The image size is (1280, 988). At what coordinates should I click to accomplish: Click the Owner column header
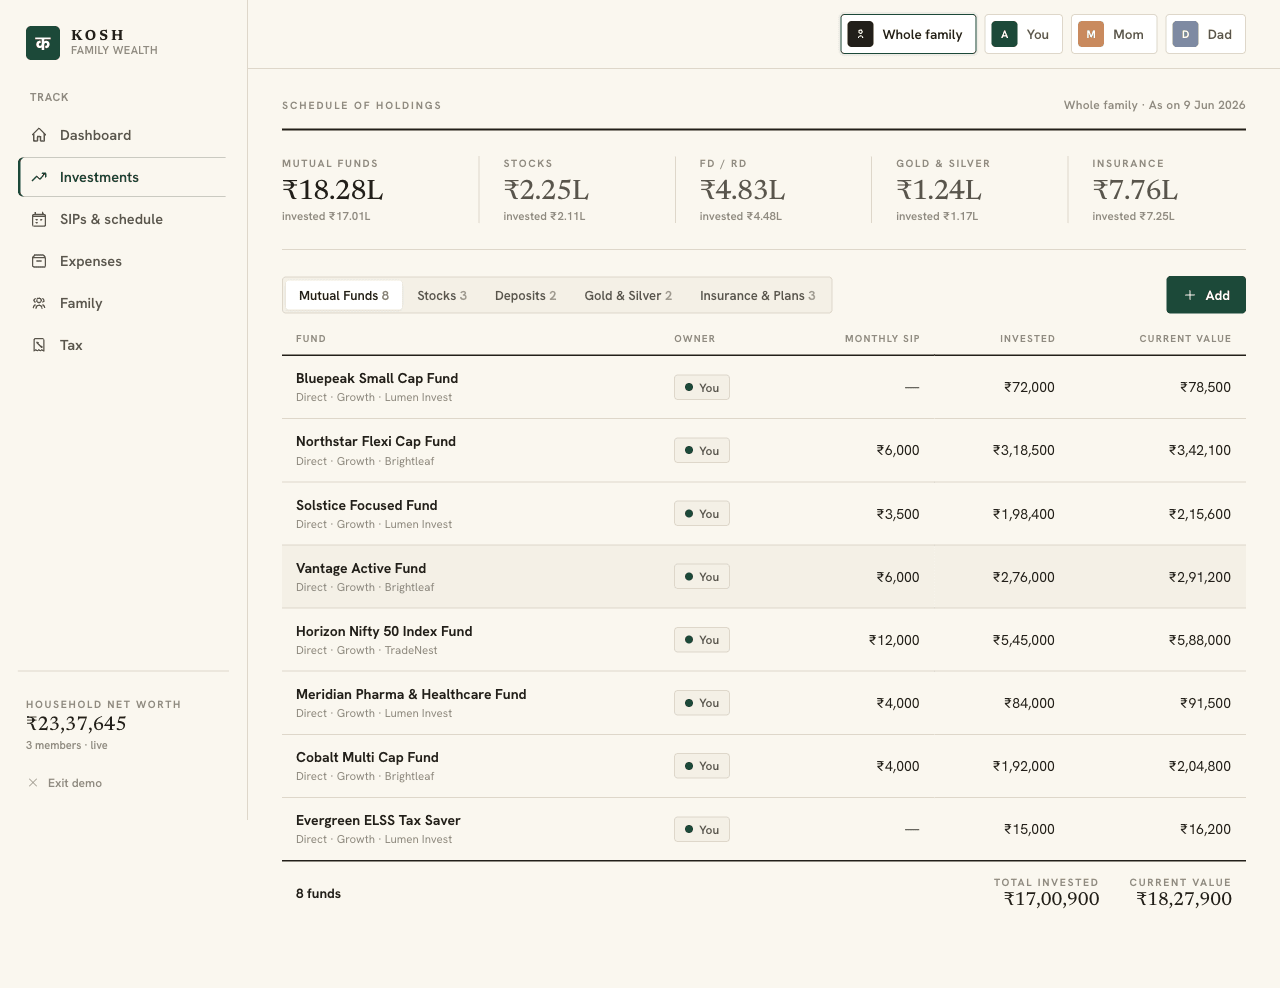(695, 339)
